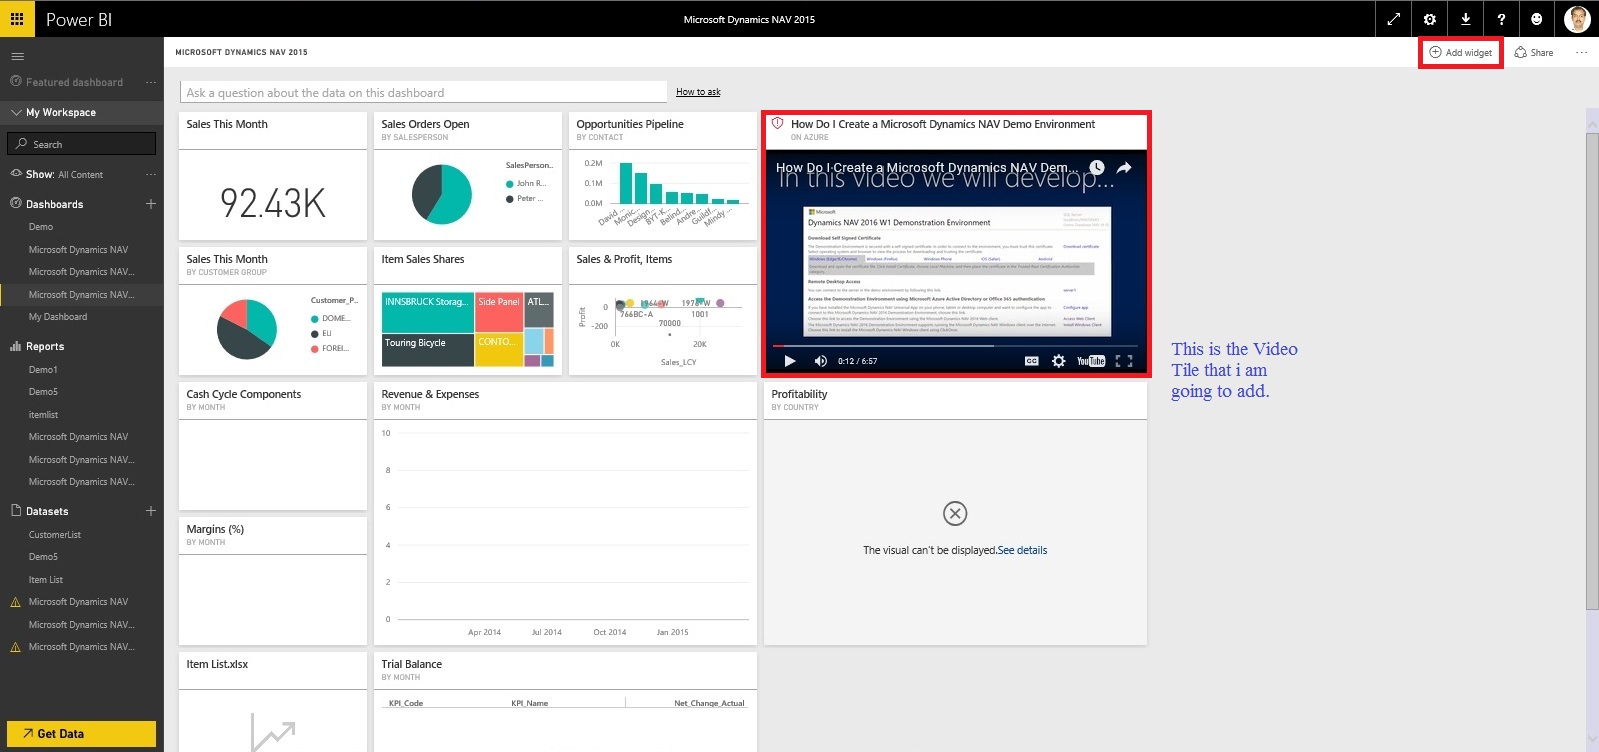This screenshot has width=1599, height=752.
Task: Click the Add widget button
Action: click(x=1460, y=53)
